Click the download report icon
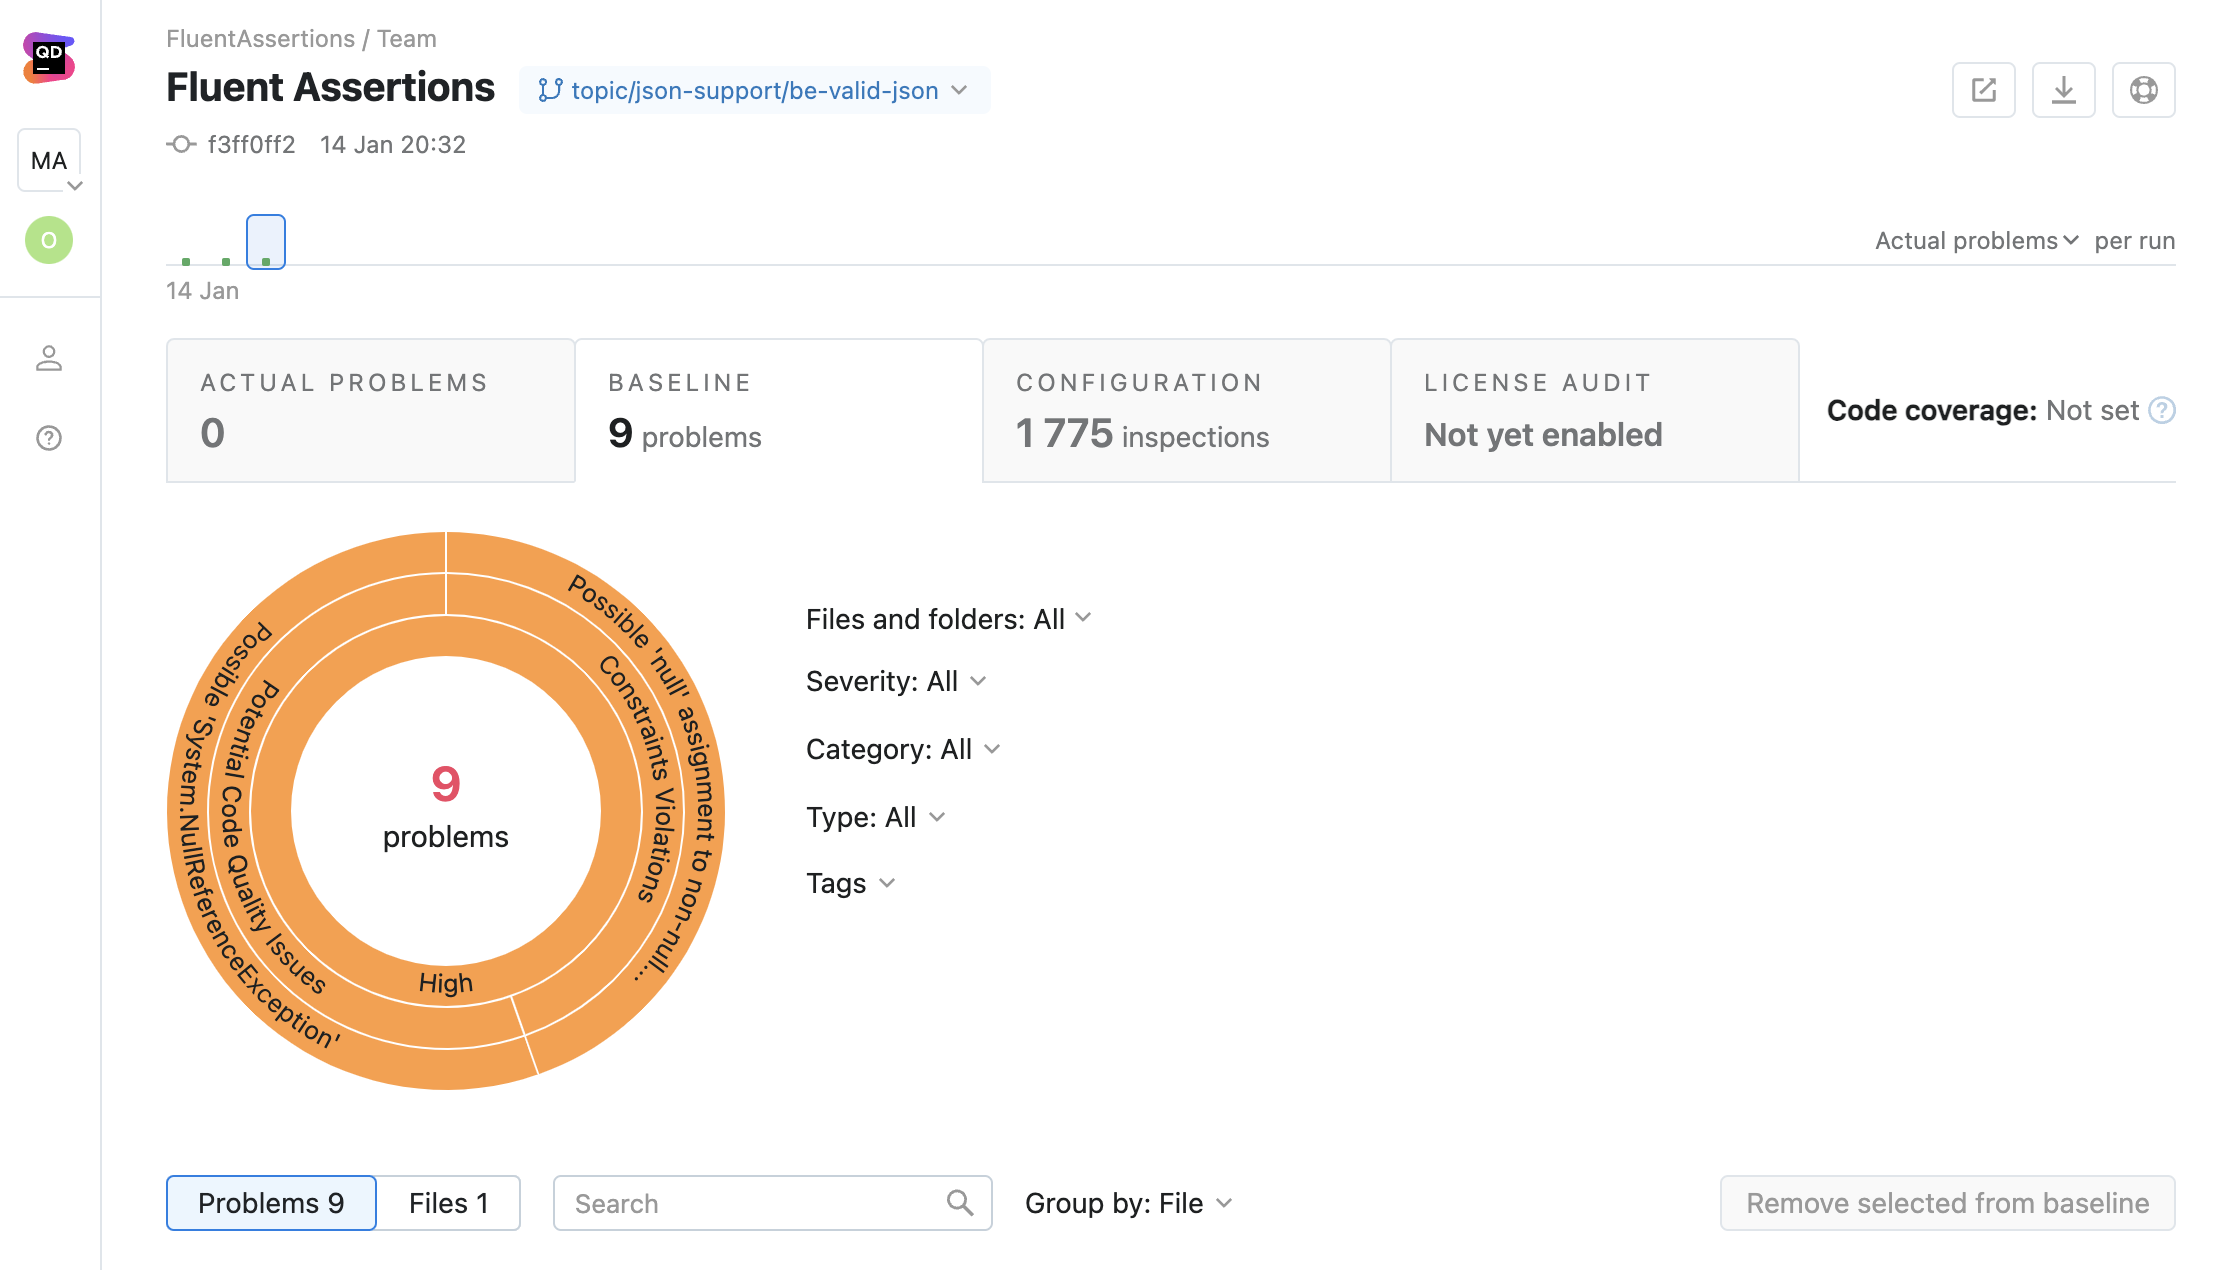This screenshot has height=1270, width=2228. tap(2064, 90)
